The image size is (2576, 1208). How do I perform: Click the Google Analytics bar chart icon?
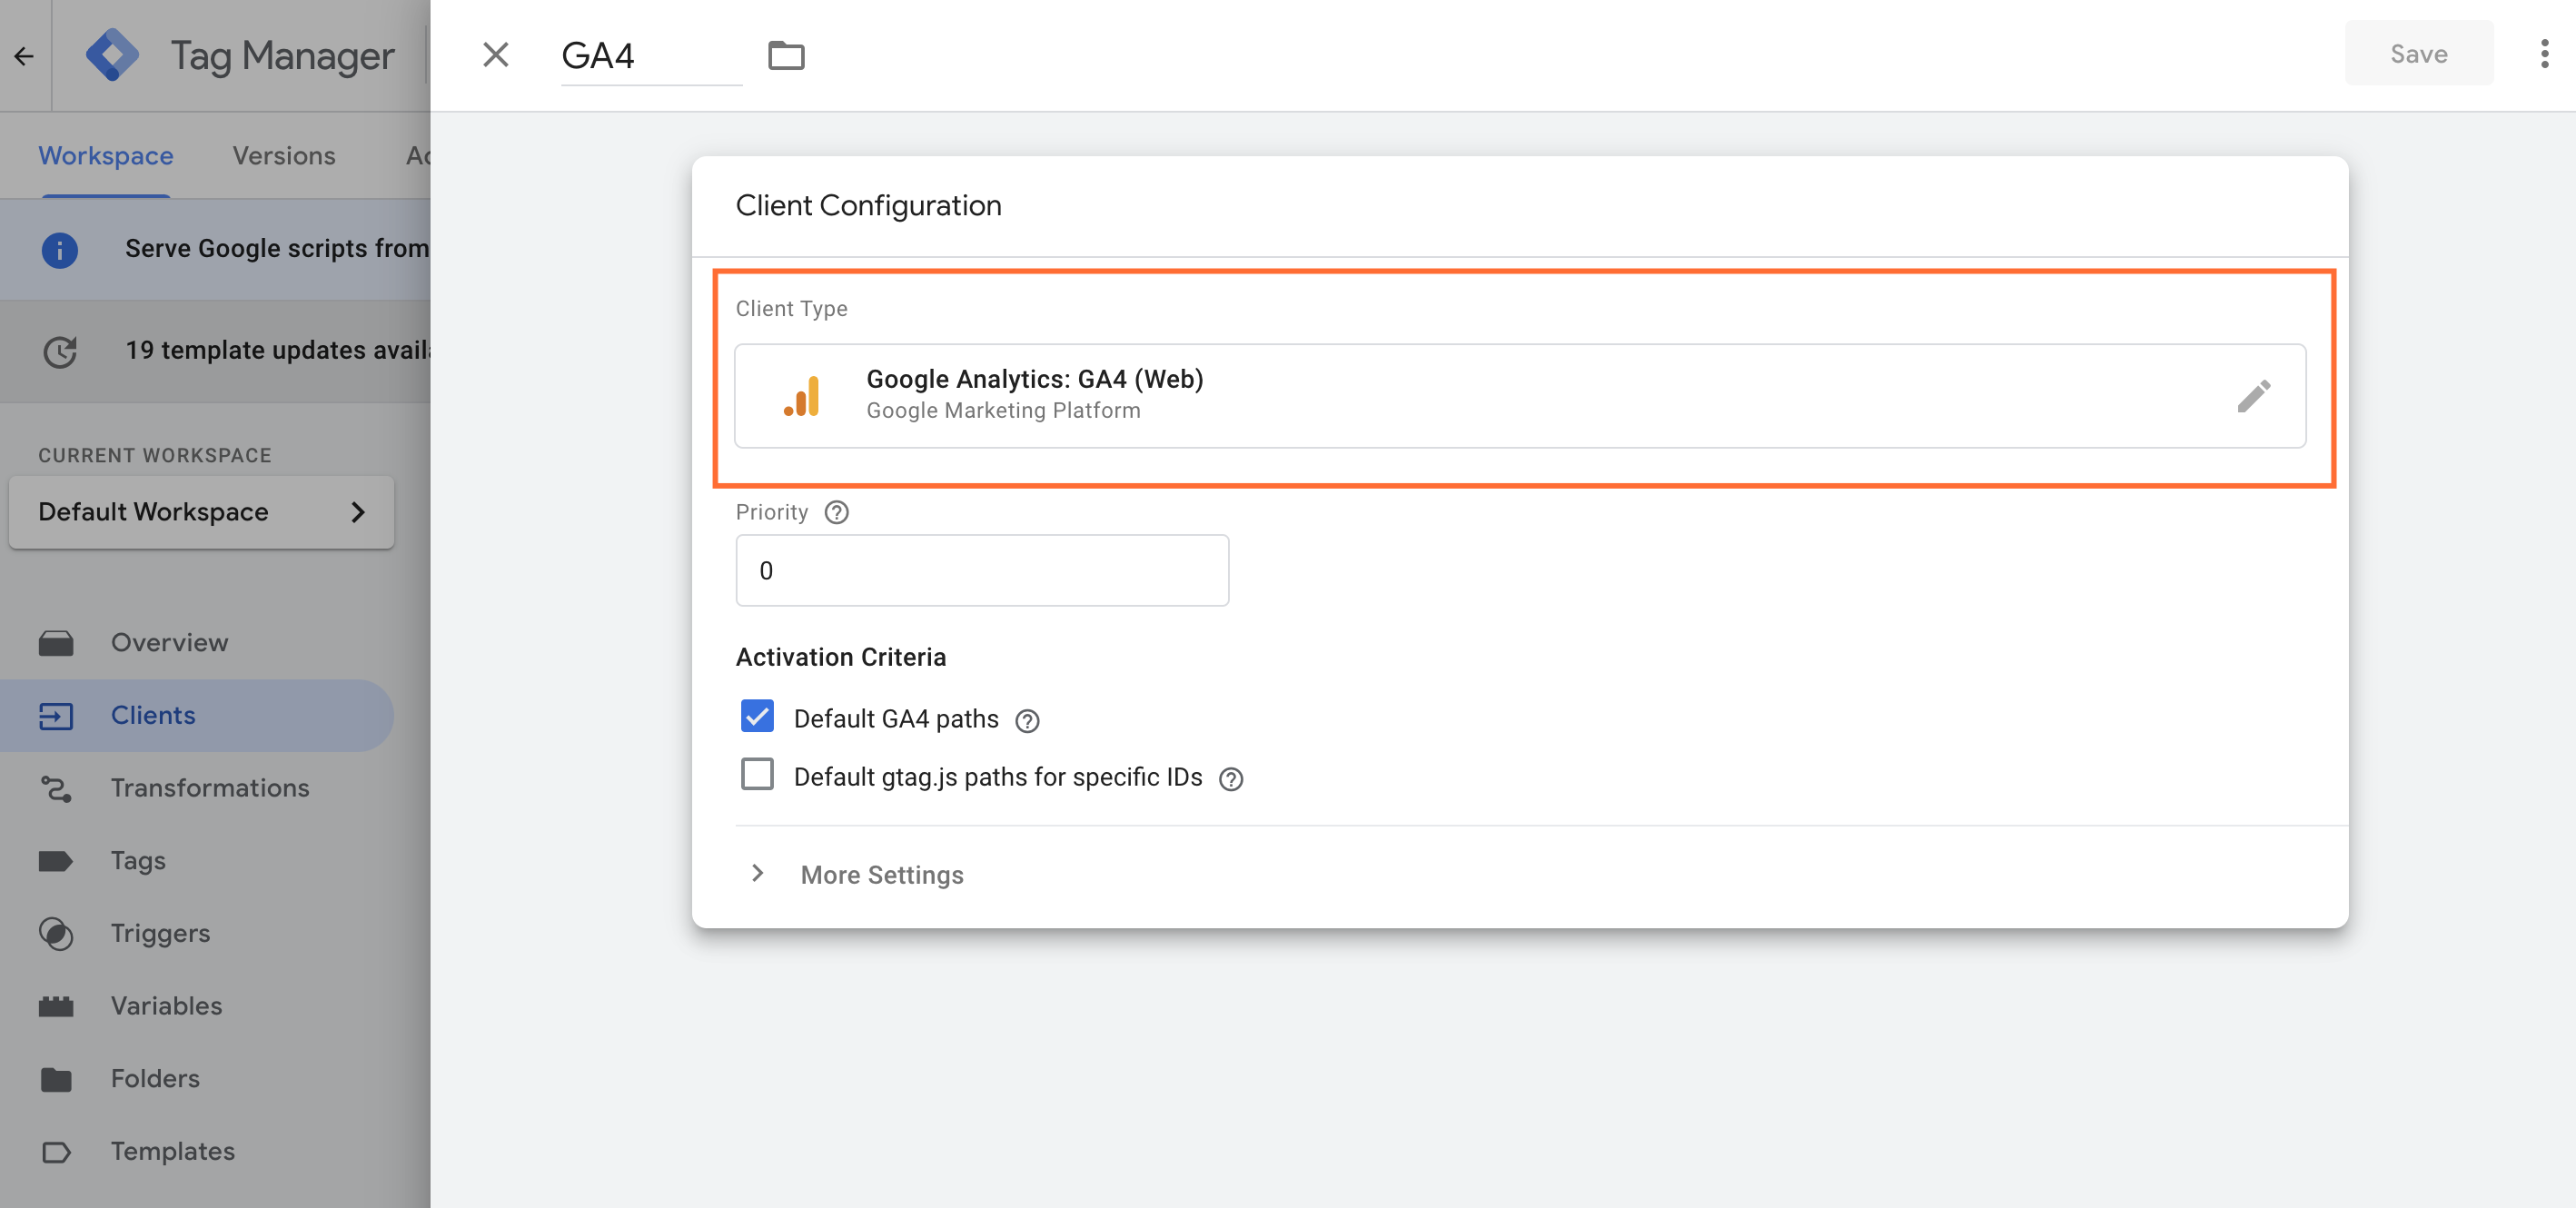click(x=802, y=396)
